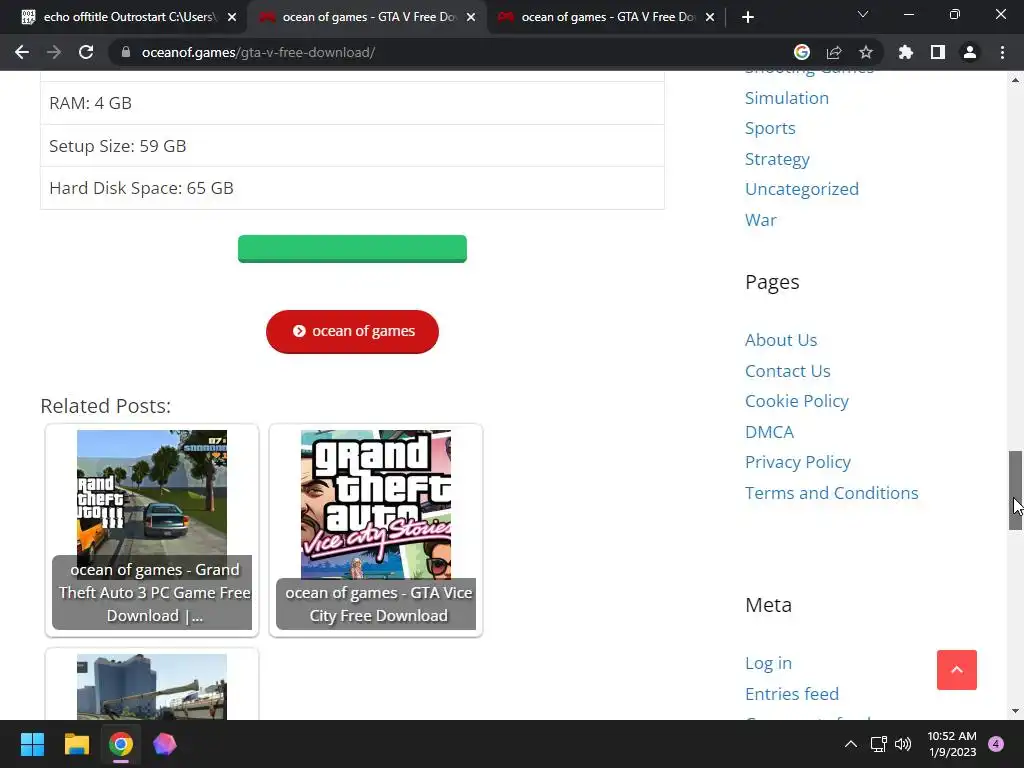Click the site lock icon

coord(126,52)
